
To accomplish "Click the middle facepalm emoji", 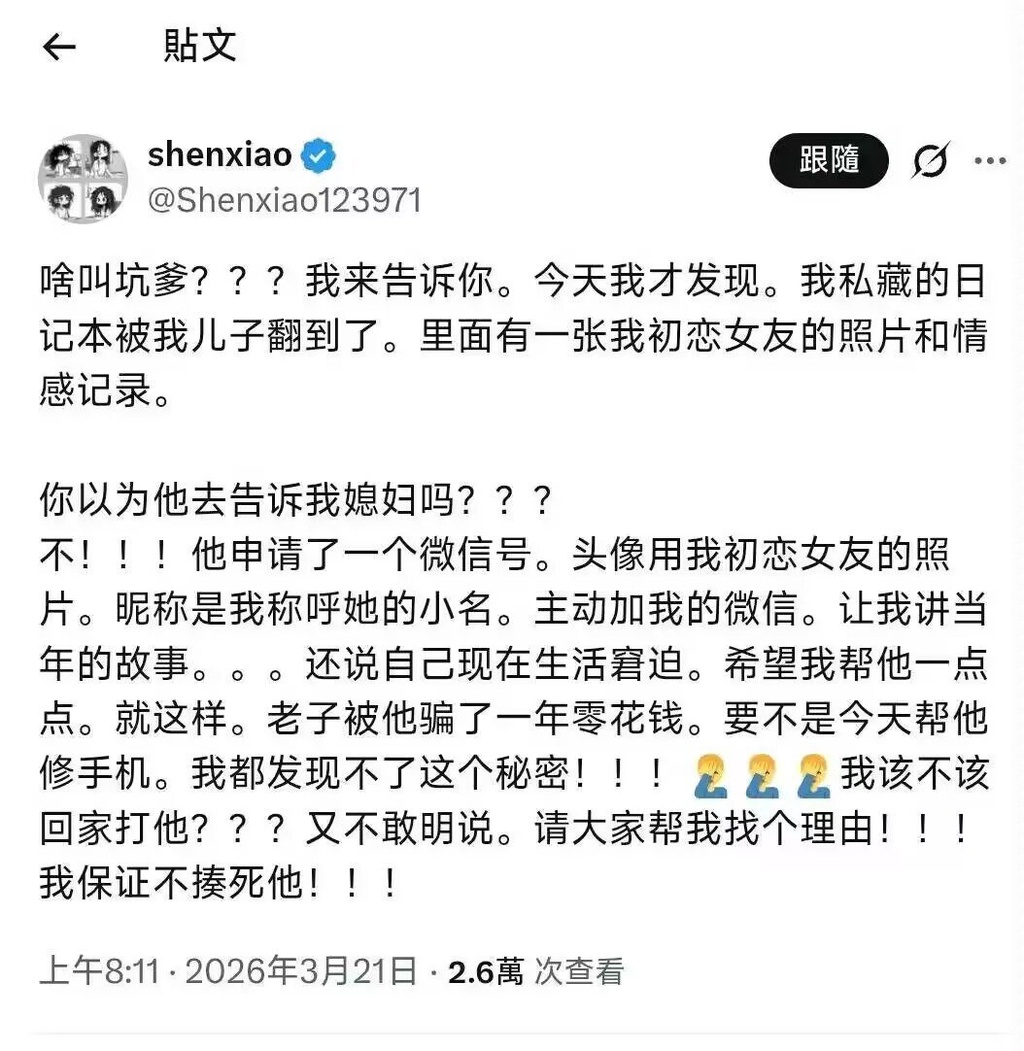I will 763,776.
